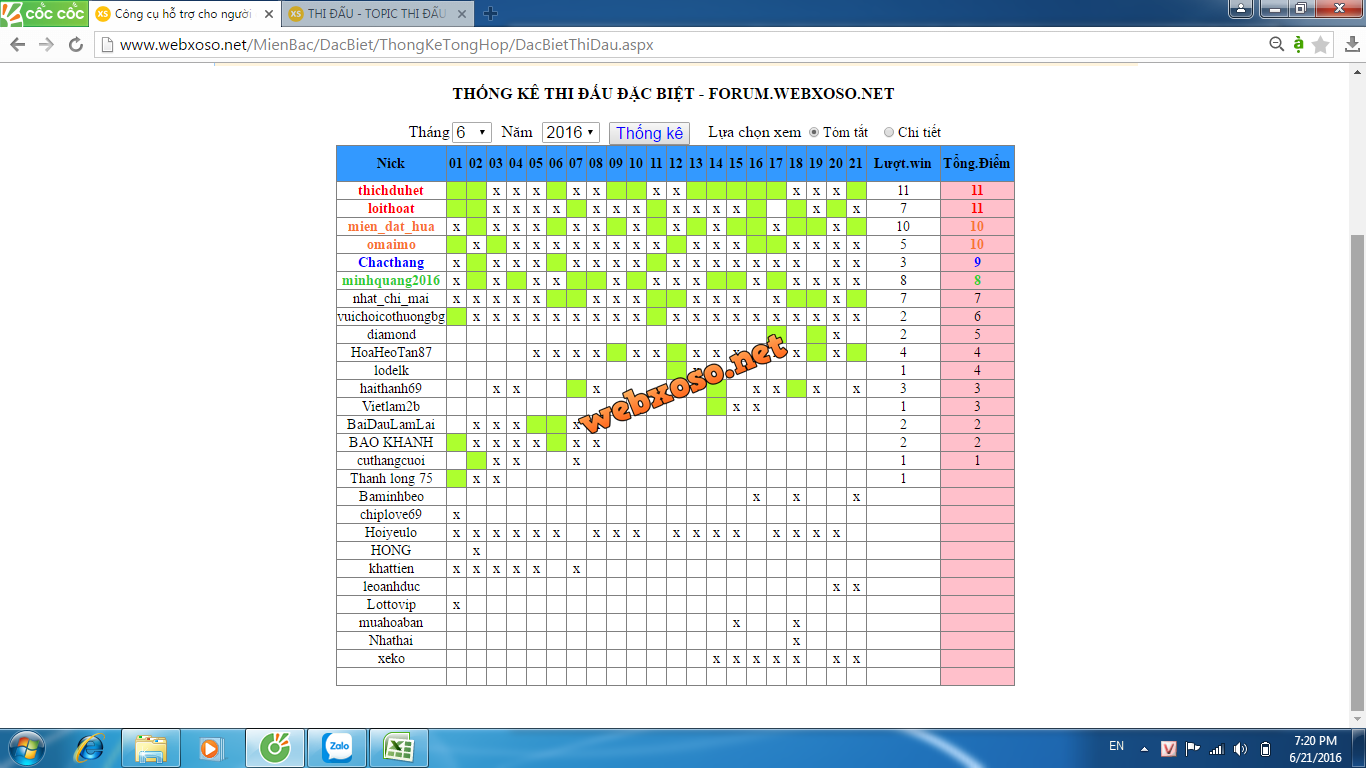
Task: Click the nick lodelk
Action: (x=391, y=370)
